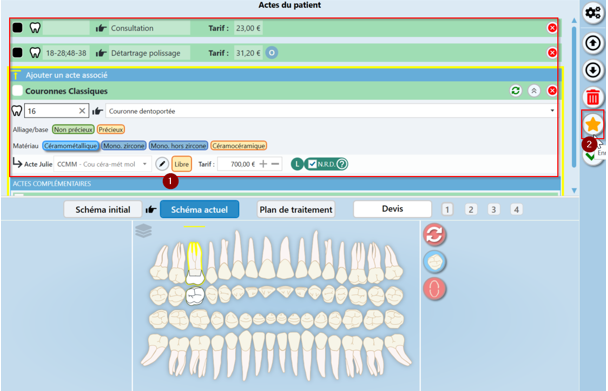The height and width of the screenshot is (391, 608).
Task: Click the blue tooth surface round button
Action: click(x=434, y=262)
